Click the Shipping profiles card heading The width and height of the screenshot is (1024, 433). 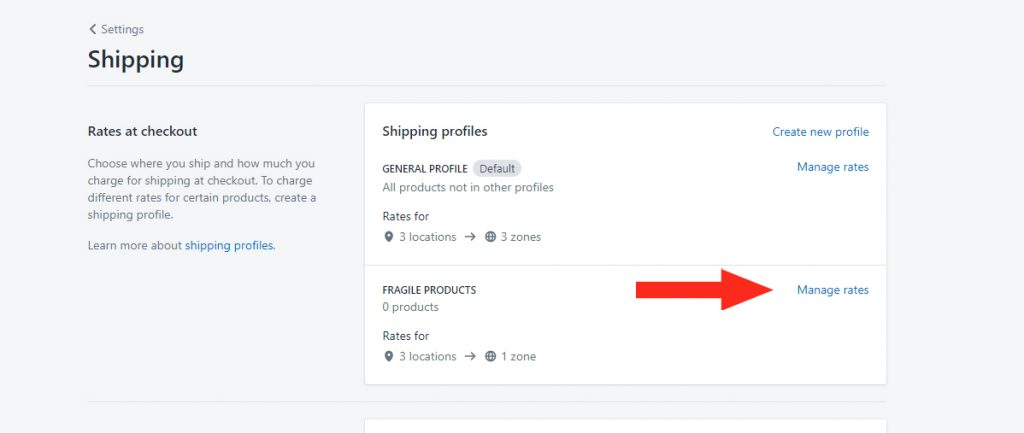pyautogui.click(x=434, y=131)
